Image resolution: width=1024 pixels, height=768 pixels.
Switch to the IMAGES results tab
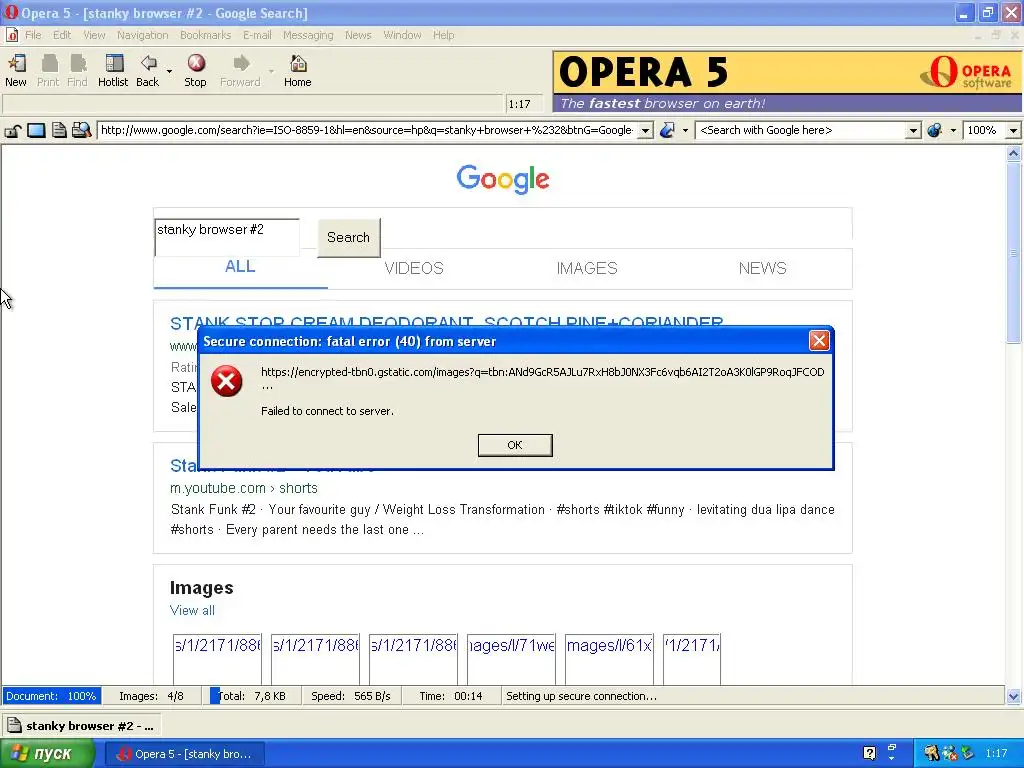[586, 268]
